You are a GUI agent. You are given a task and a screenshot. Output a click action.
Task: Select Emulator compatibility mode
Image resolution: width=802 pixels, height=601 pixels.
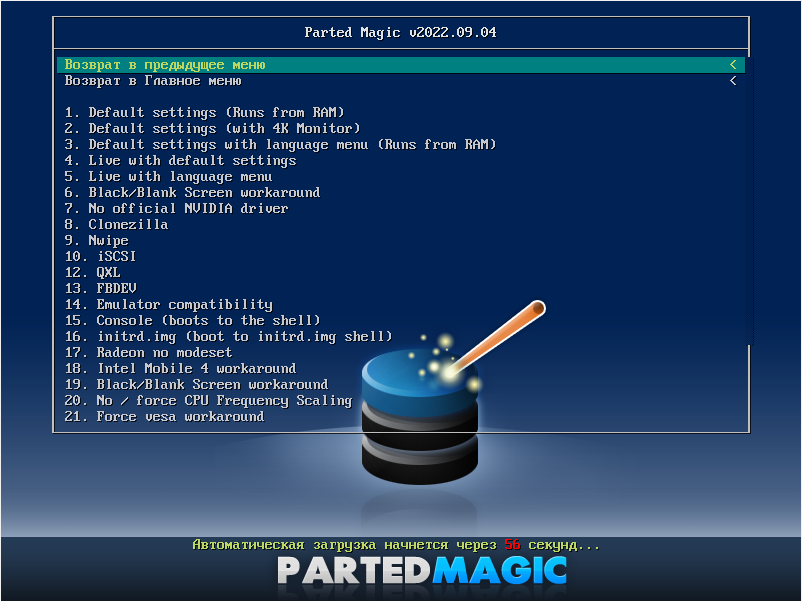168,305
